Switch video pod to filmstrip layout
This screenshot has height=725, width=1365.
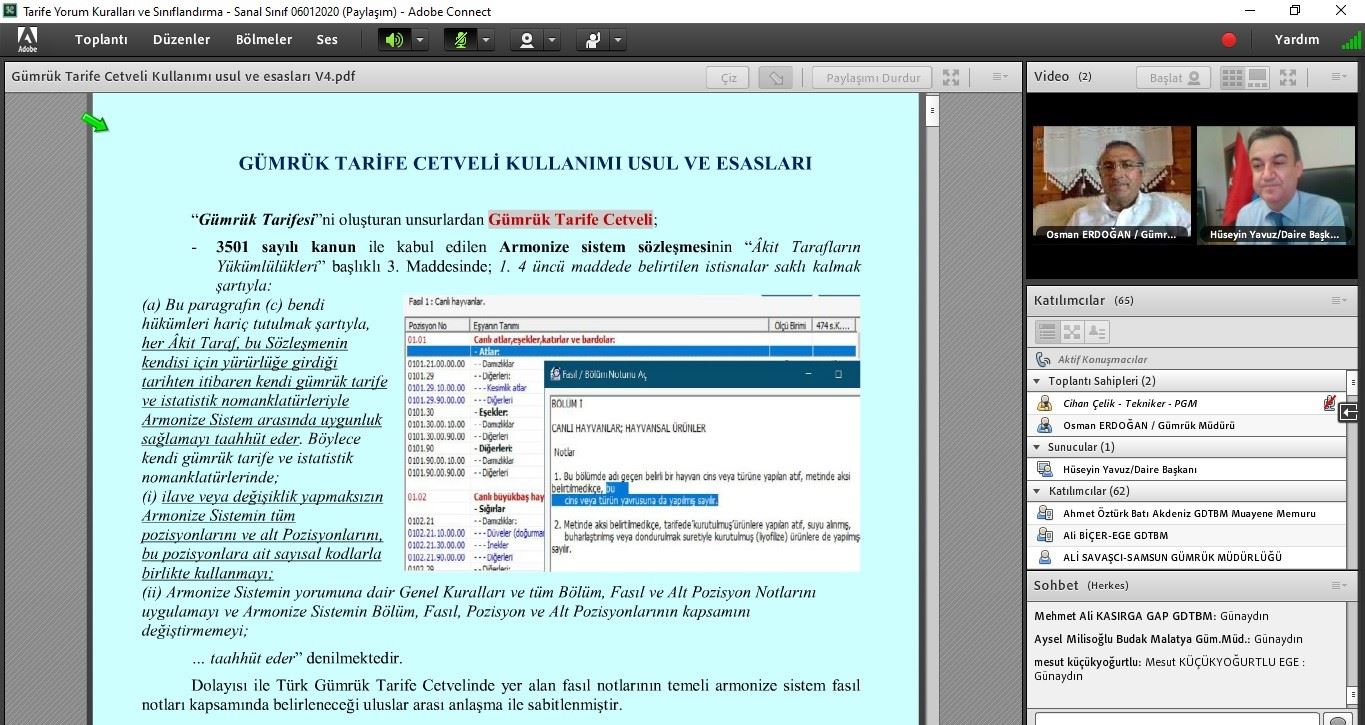[1257, 77]
